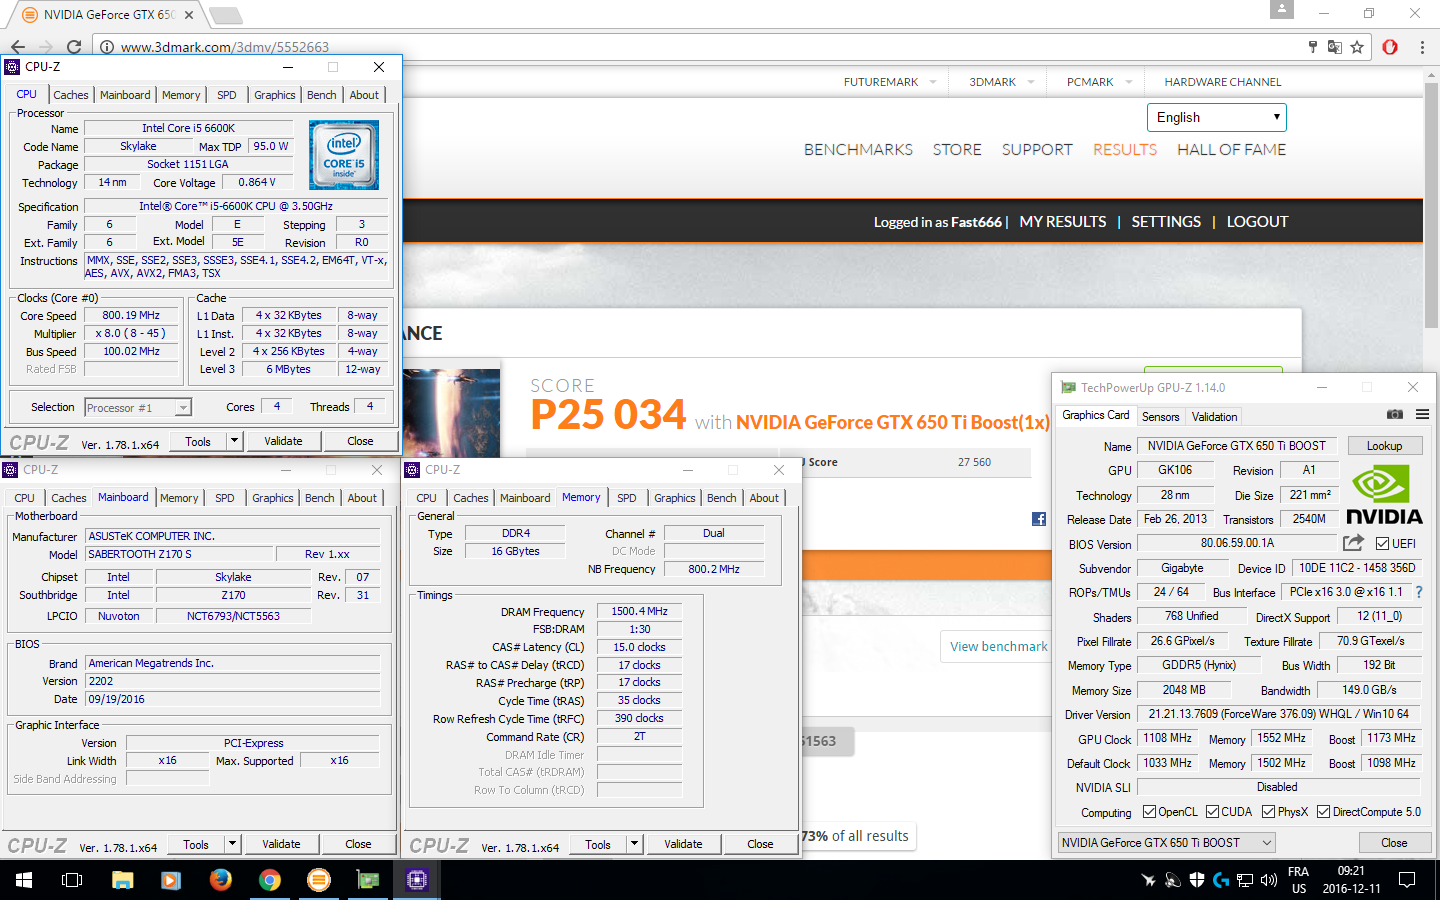
Task: Open File Explorer from the taskbar
Action: tap(122, 880)
